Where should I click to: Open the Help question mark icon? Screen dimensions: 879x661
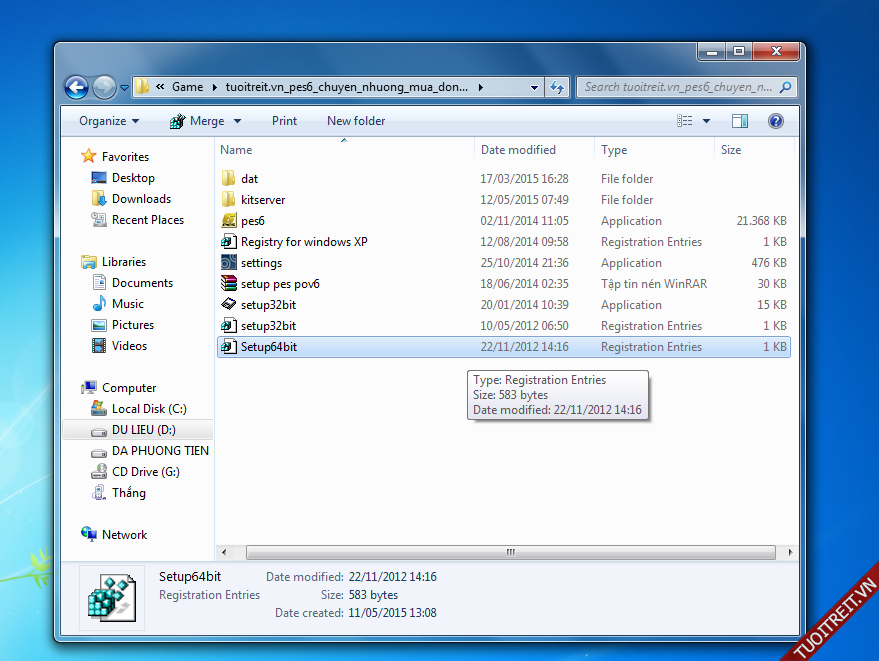(x=775, y=121)
